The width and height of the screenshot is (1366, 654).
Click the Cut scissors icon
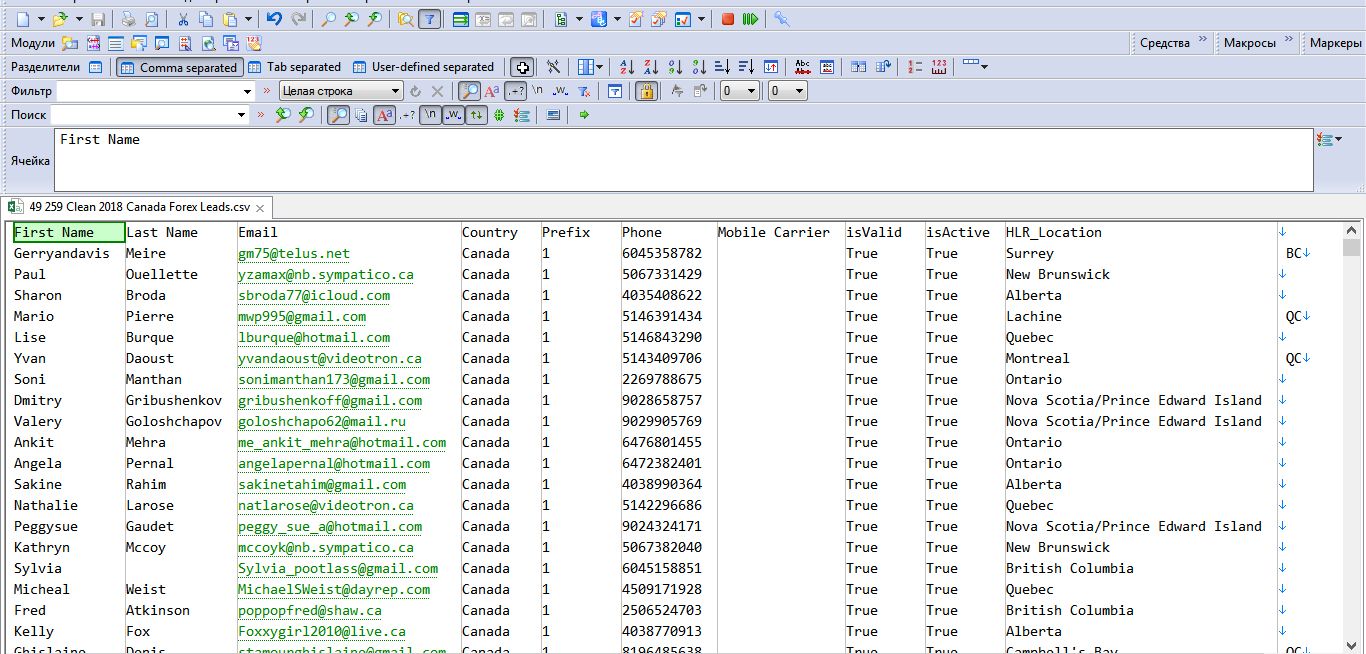tap(183, 19)
